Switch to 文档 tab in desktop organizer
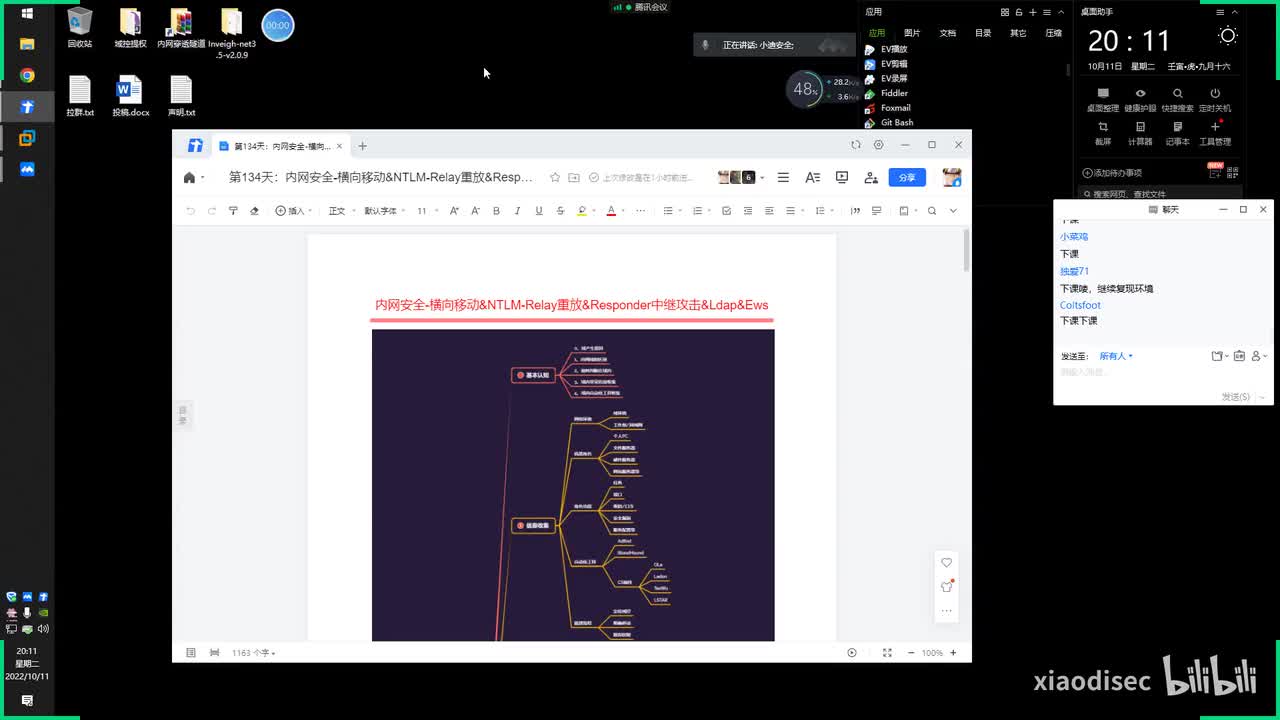Screen dimensions: 1280x720 947,33
